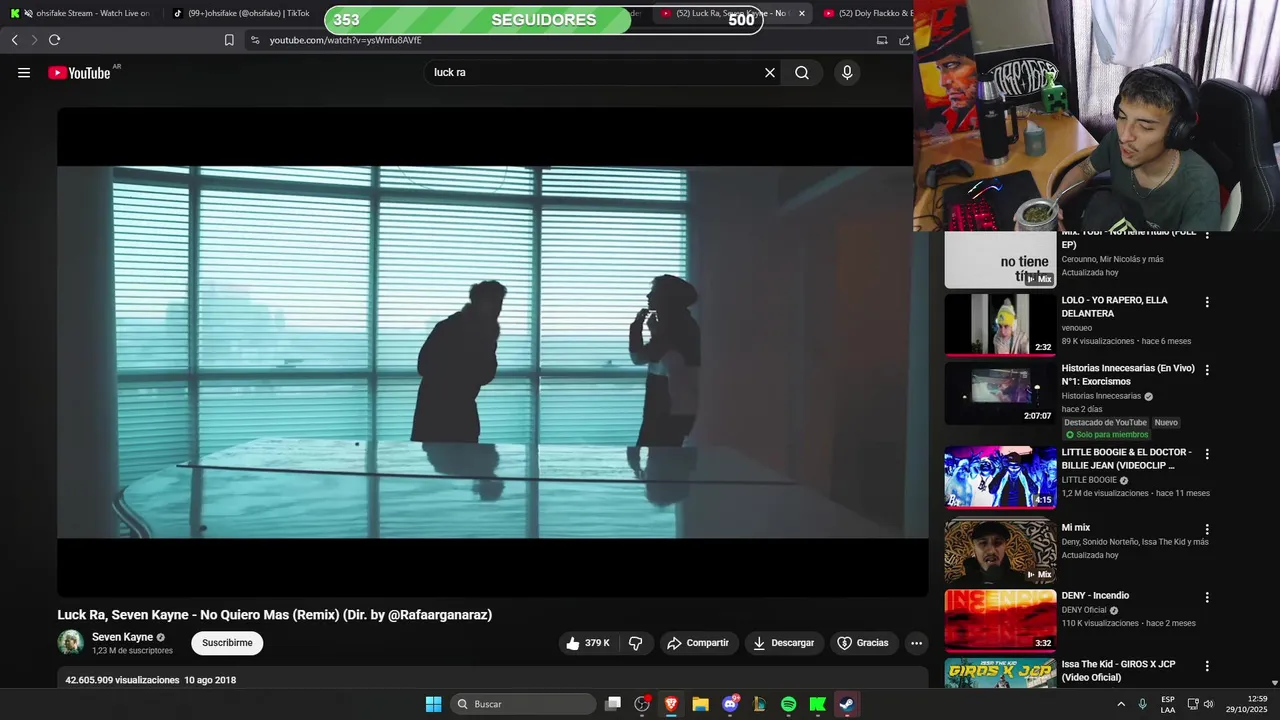
Task: Start voice search with microphone icon
Action: pos(847,72)
